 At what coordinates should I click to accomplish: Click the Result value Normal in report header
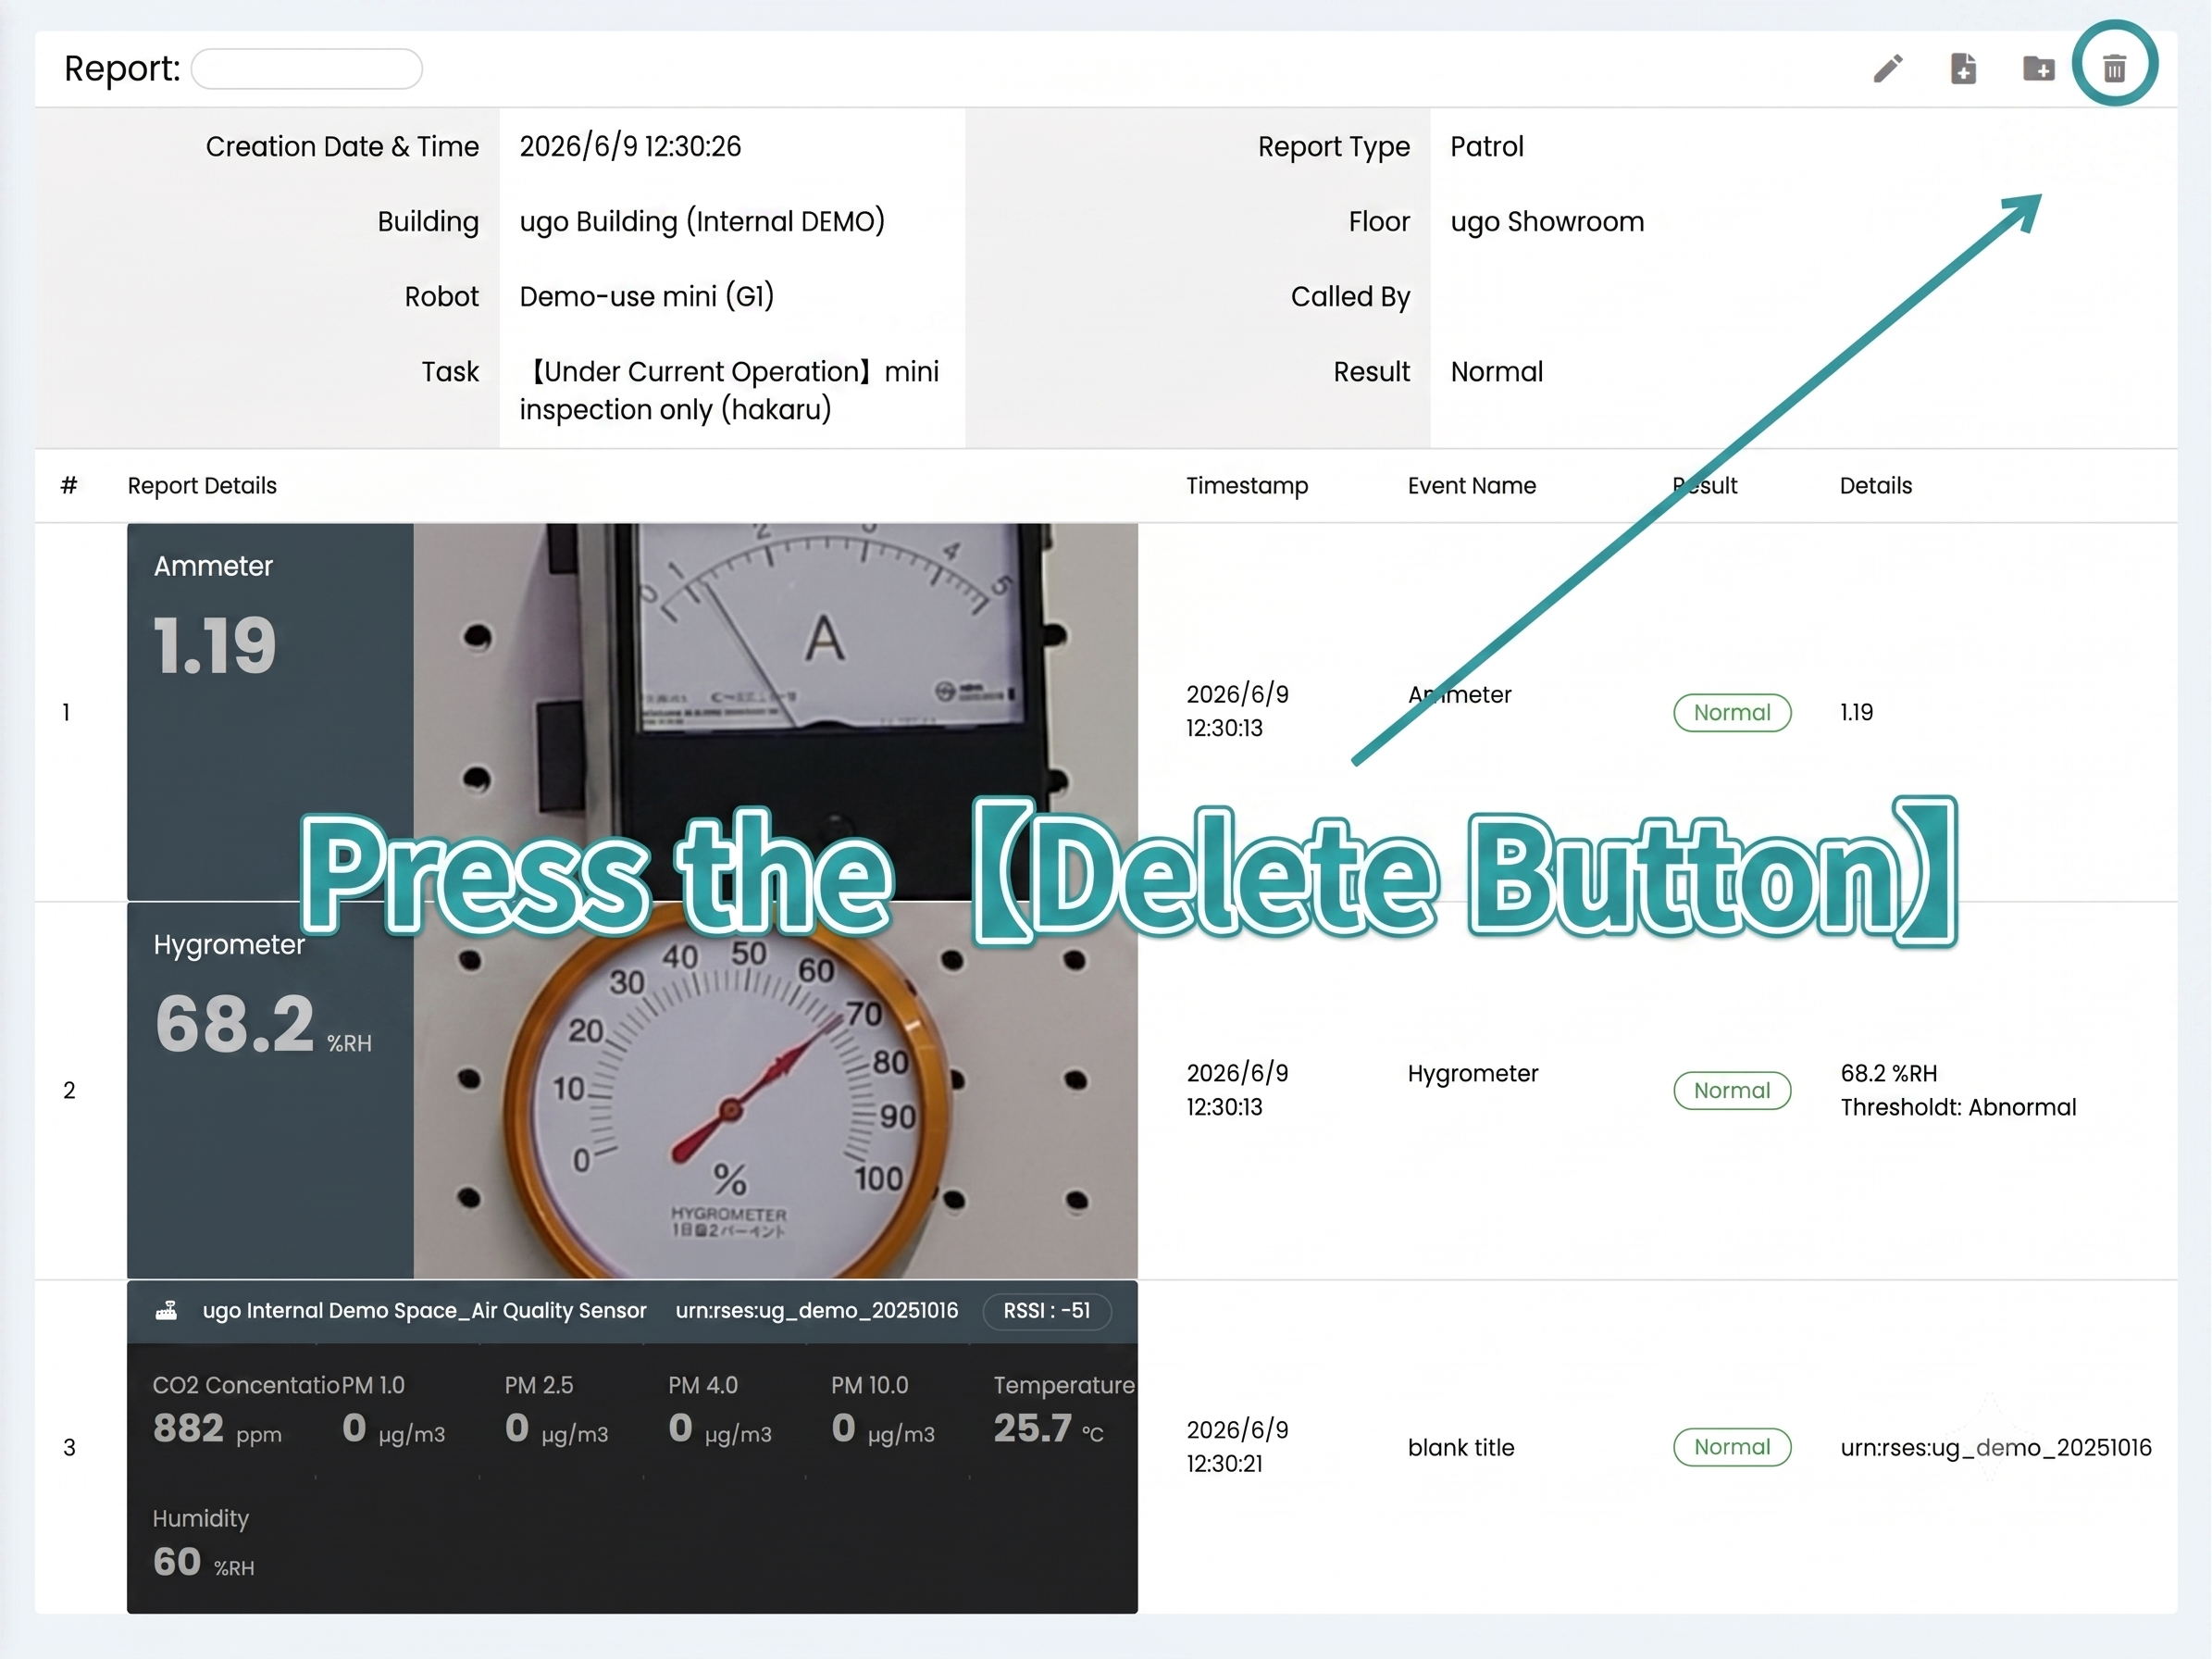pos(1497,372)
